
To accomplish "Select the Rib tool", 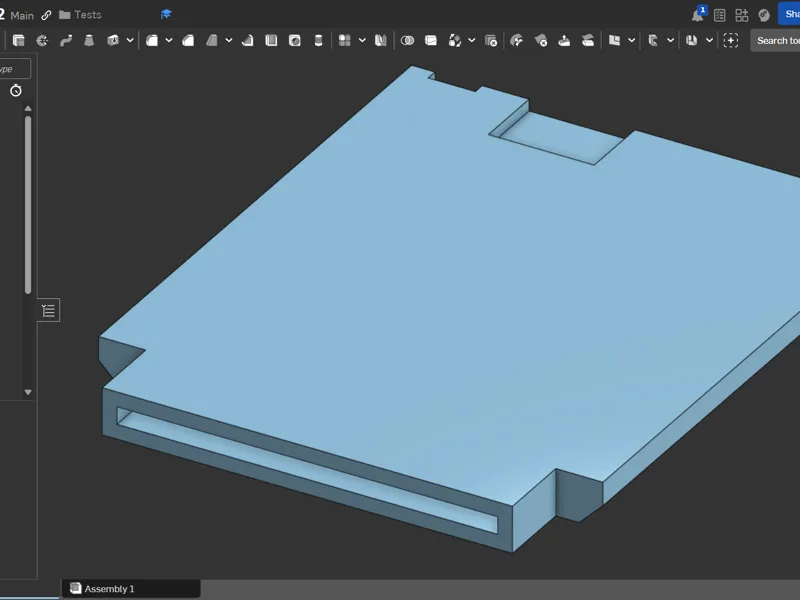I will [x=247, y=40].
